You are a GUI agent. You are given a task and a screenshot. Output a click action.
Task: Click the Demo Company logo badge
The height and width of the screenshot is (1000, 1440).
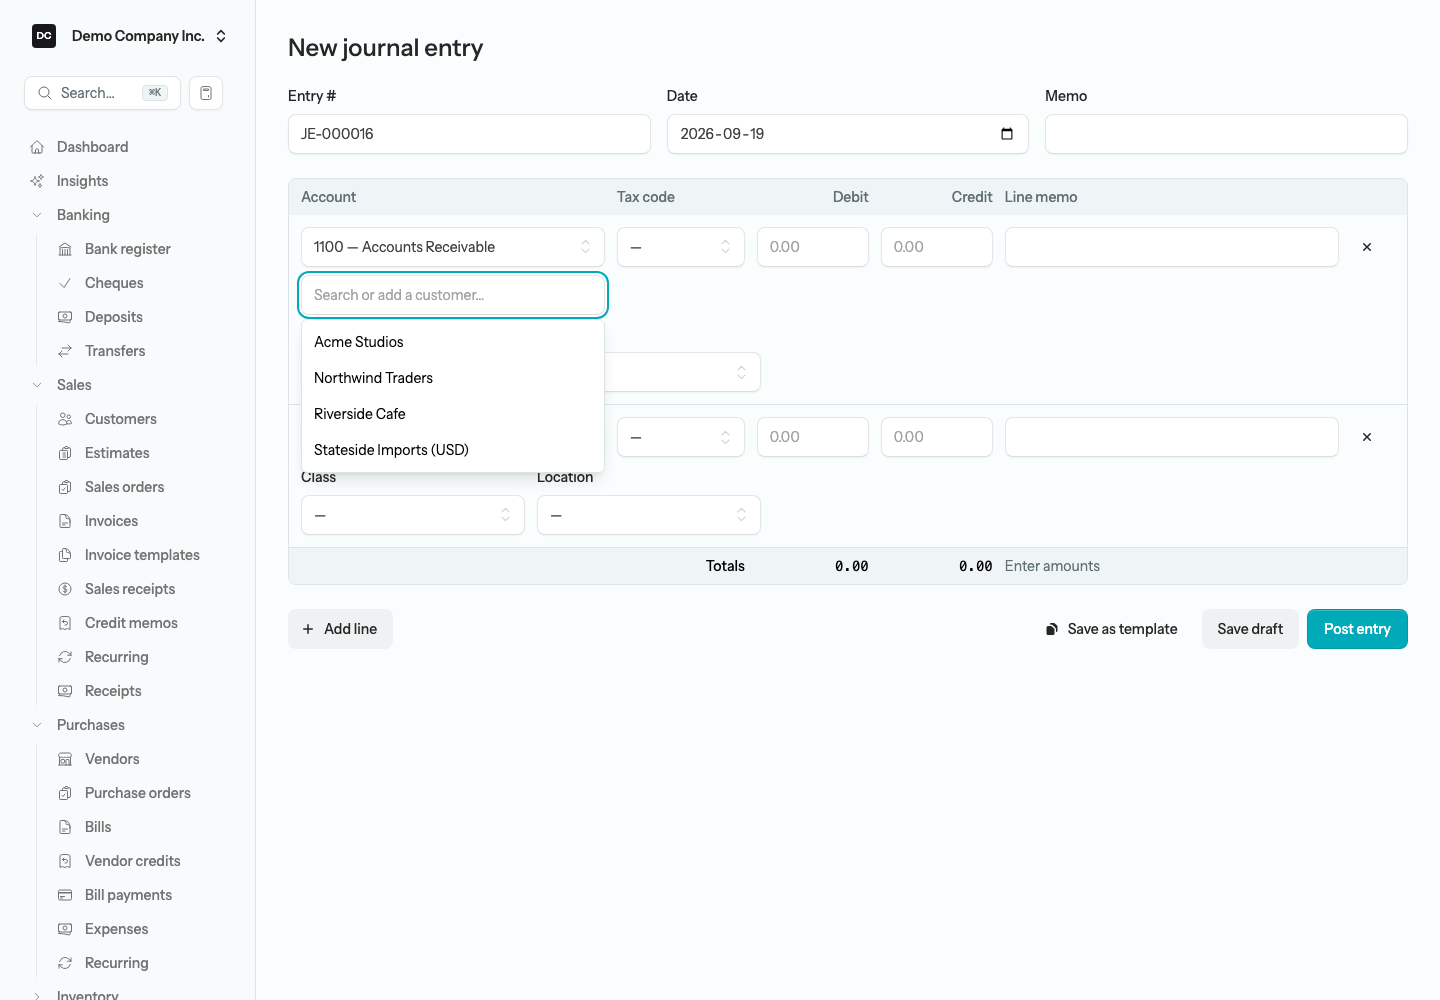[x=44, y=36]
